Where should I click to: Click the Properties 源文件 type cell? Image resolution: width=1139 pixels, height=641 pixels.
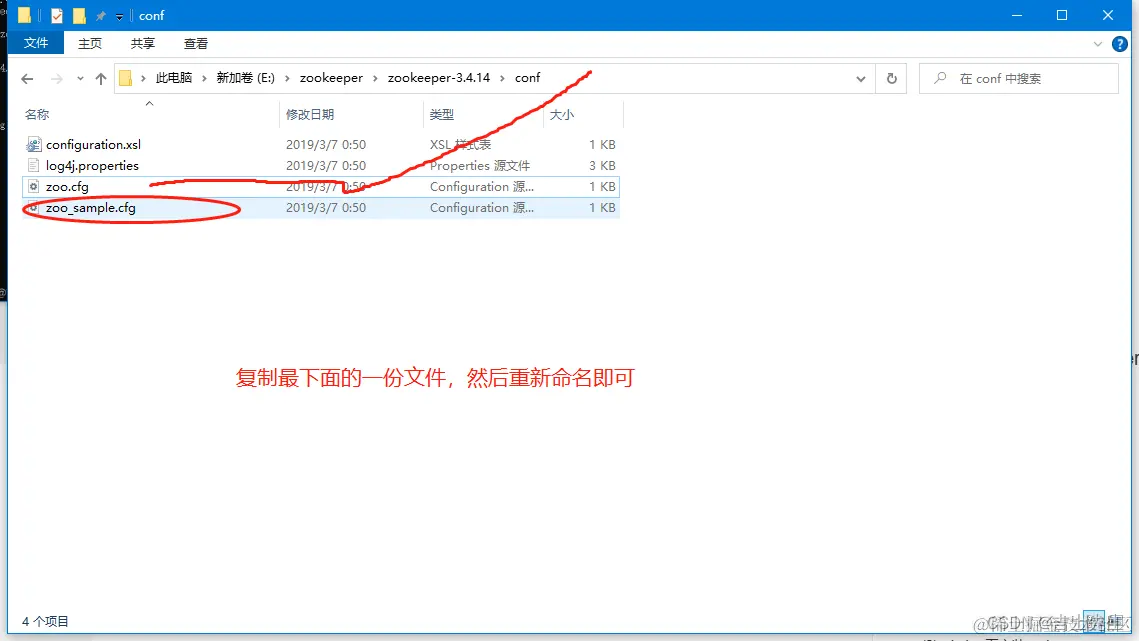click(479, 166)
